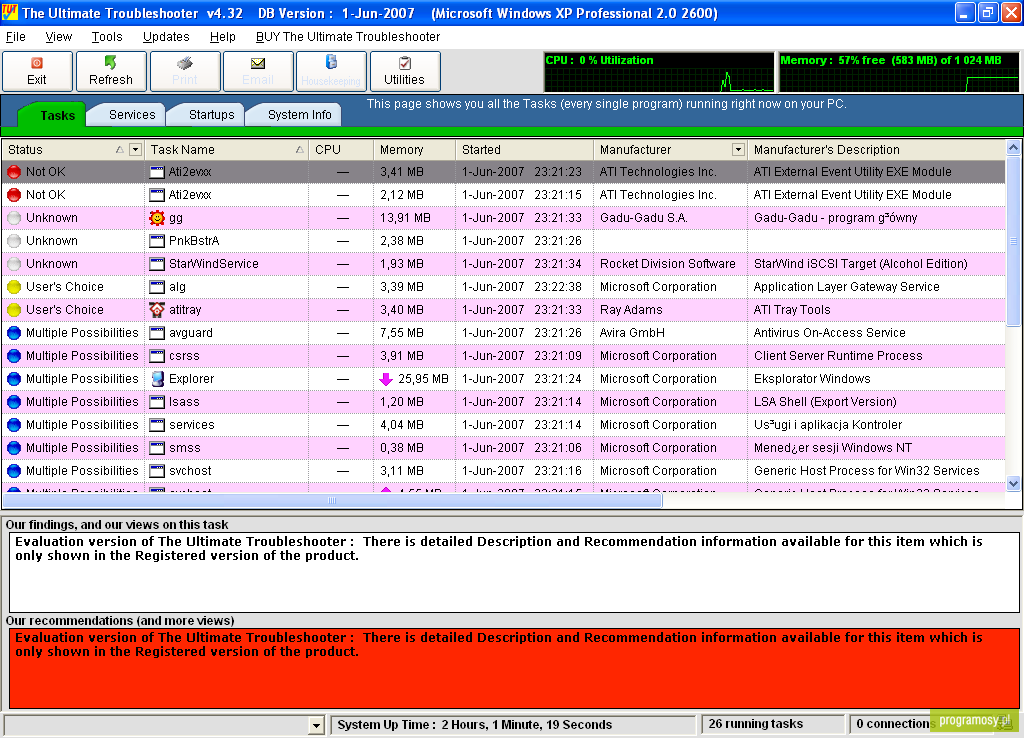Image resolution: width=1025 pixels, height=738 pixels.
Task: Click the 25,95 MB memory value
Action: (423, 378)
